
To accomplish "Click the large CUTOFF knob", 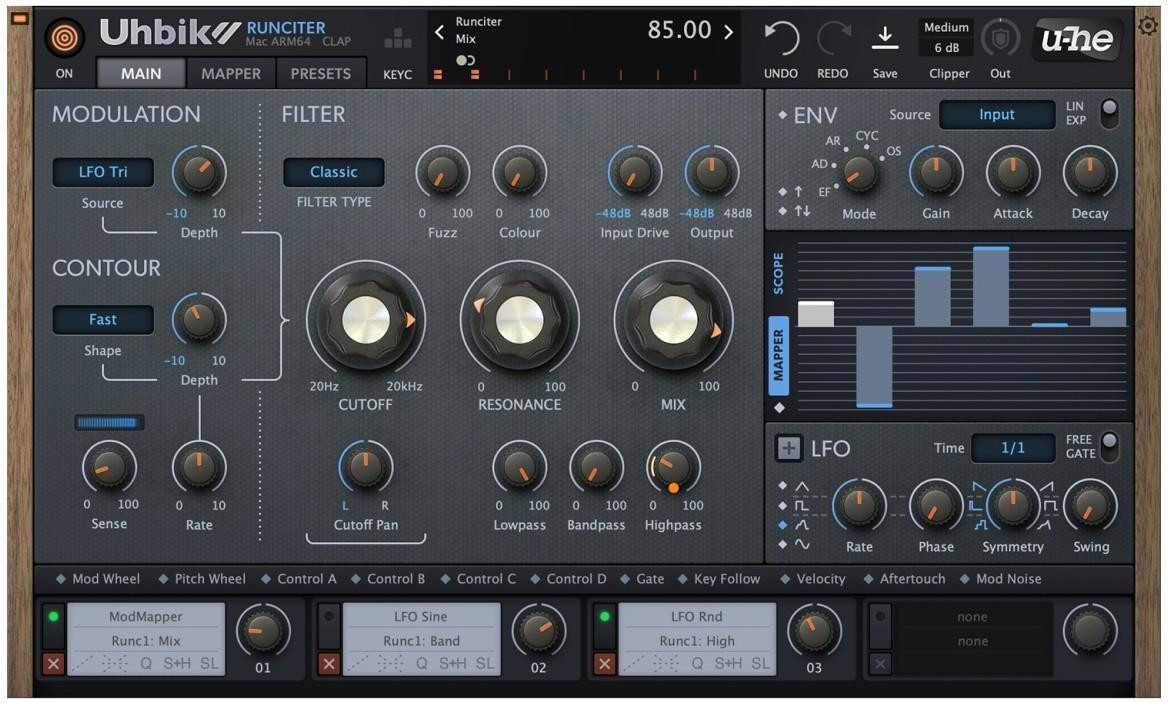I will [366, 320].
